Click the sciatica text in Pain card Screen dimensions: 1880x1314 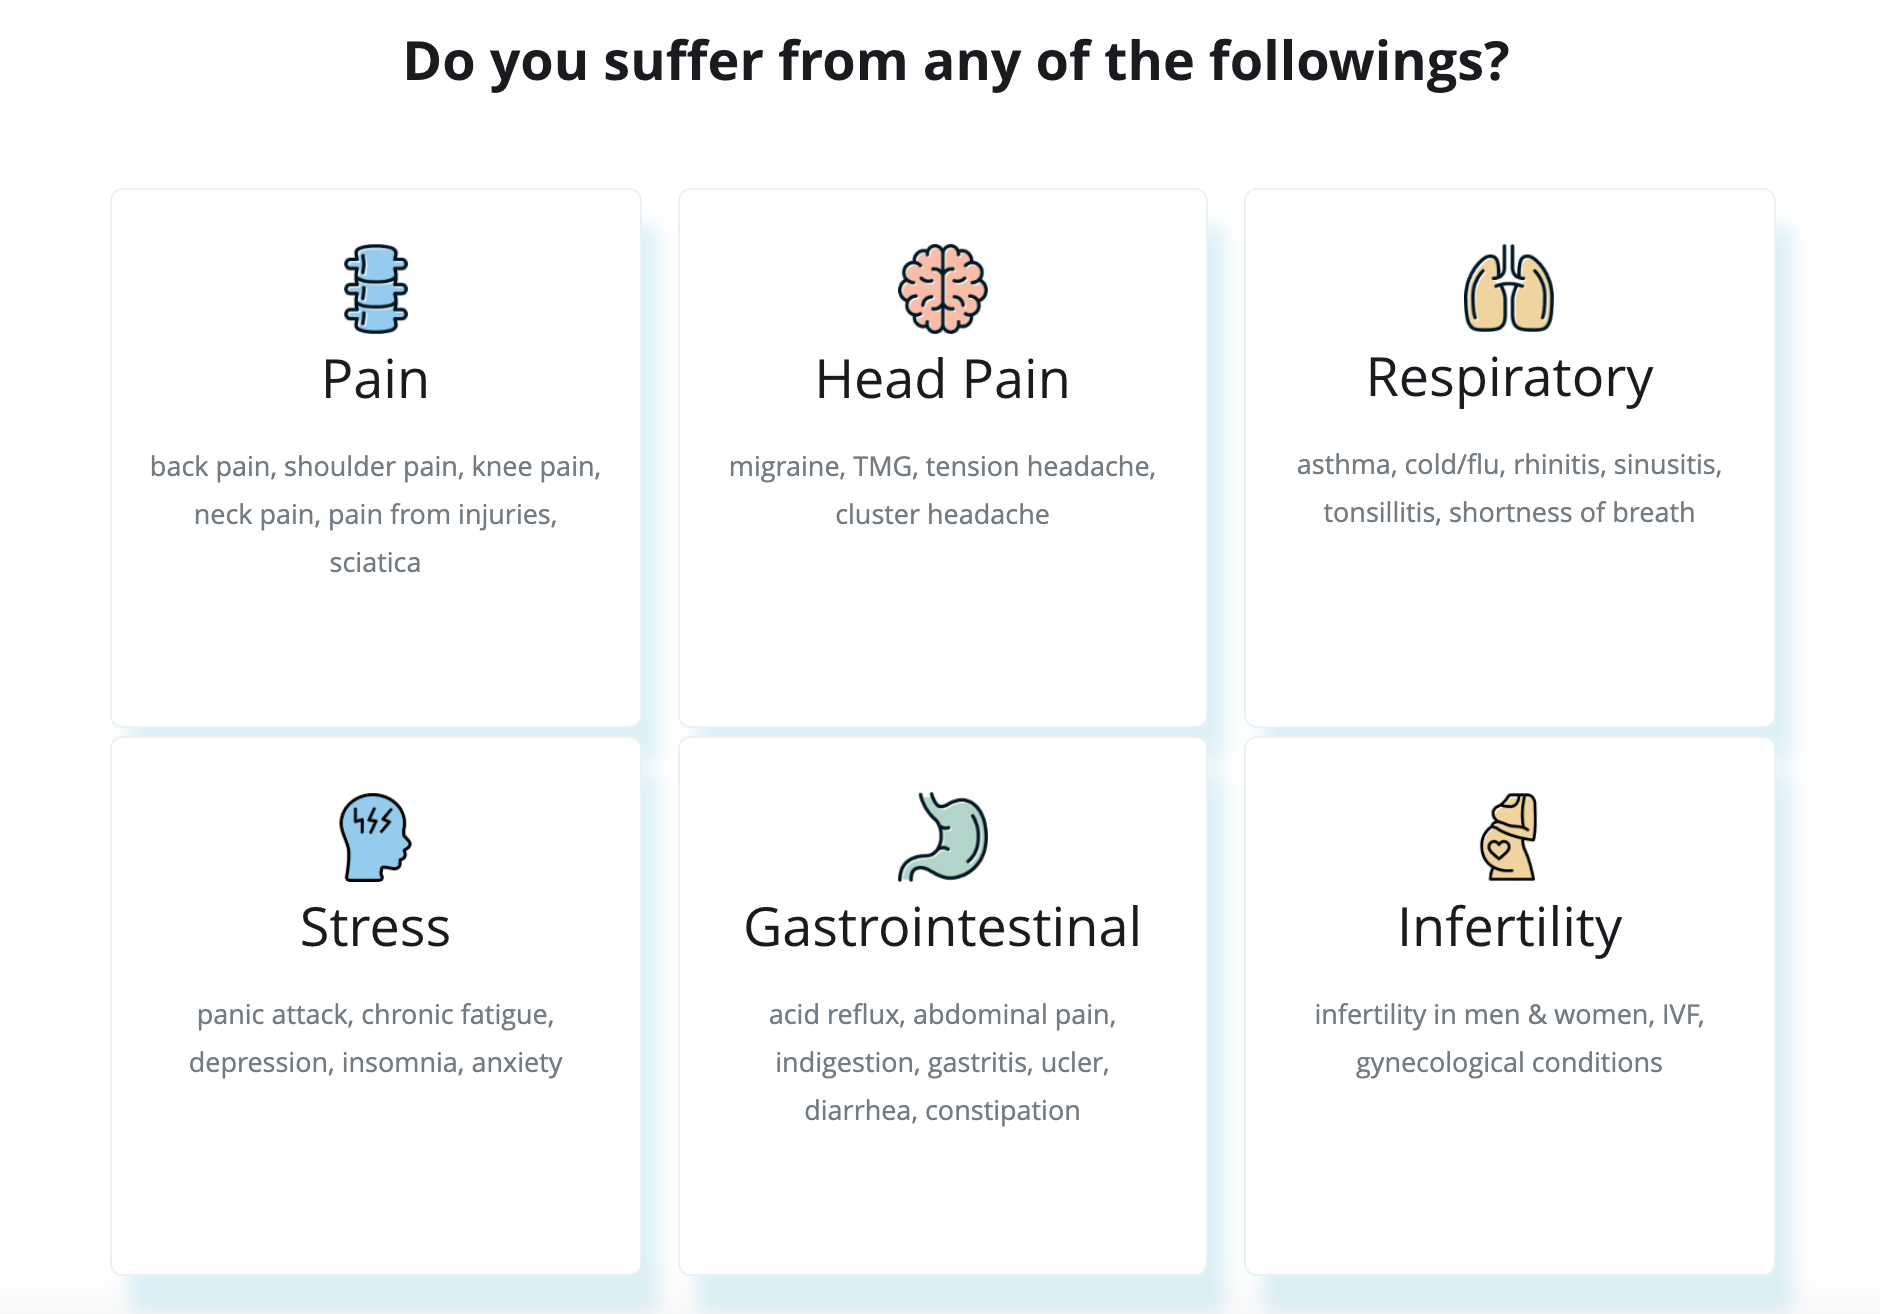coord(375,562)
